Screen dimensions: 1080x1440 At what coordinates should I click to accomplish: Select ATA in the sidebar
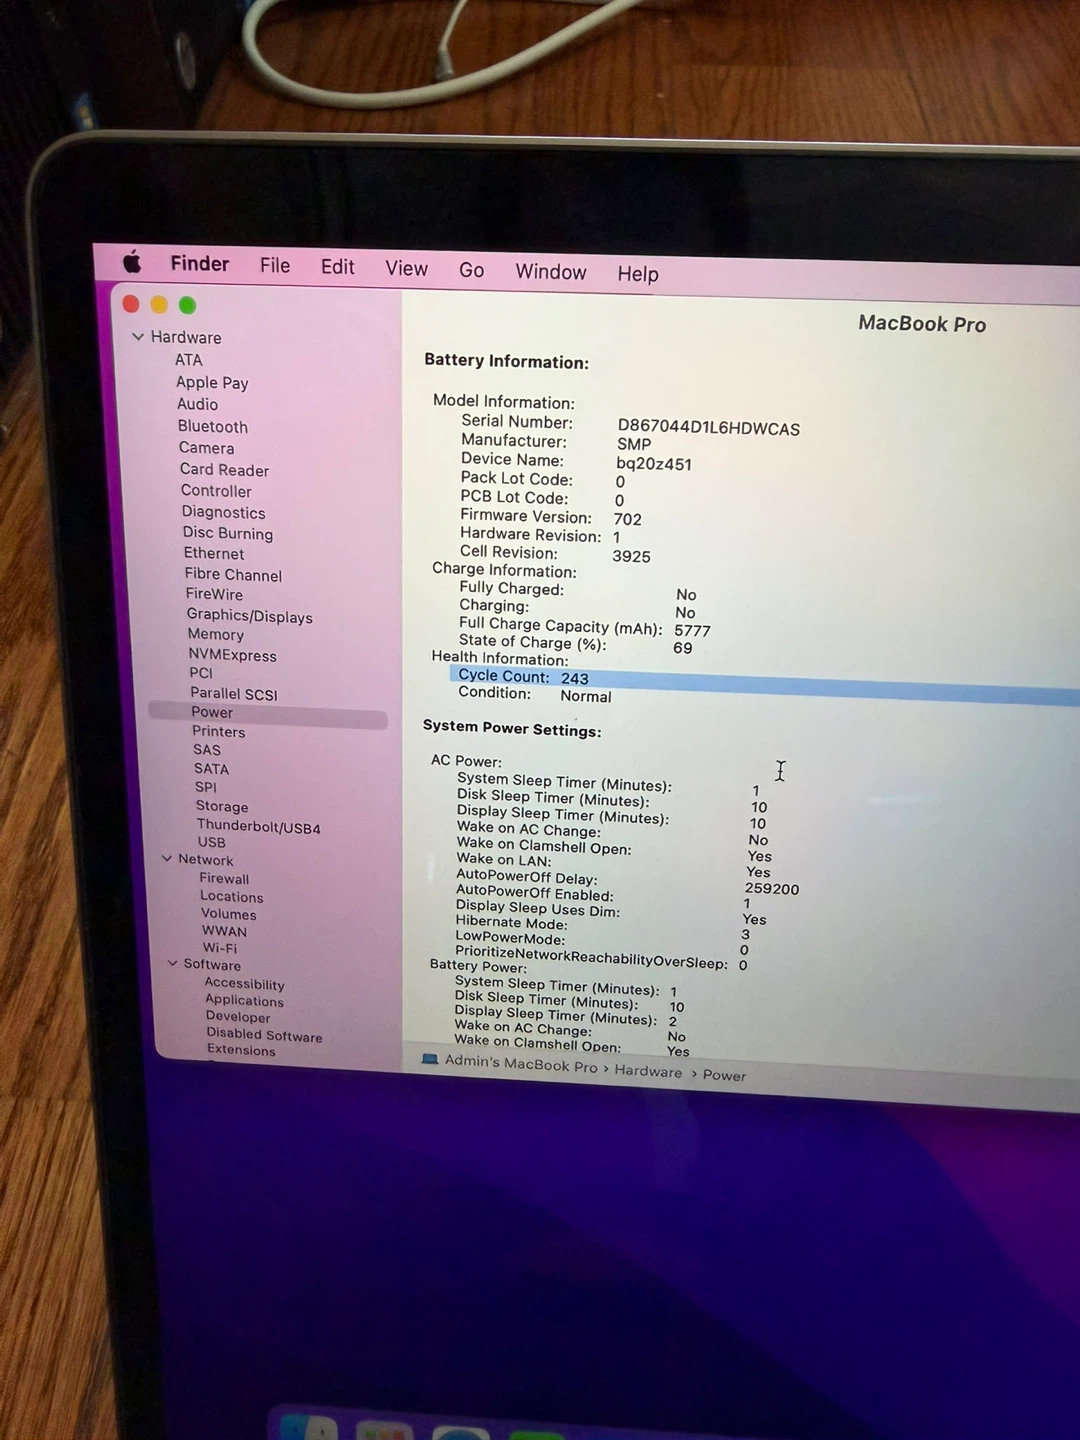[189, 360]
